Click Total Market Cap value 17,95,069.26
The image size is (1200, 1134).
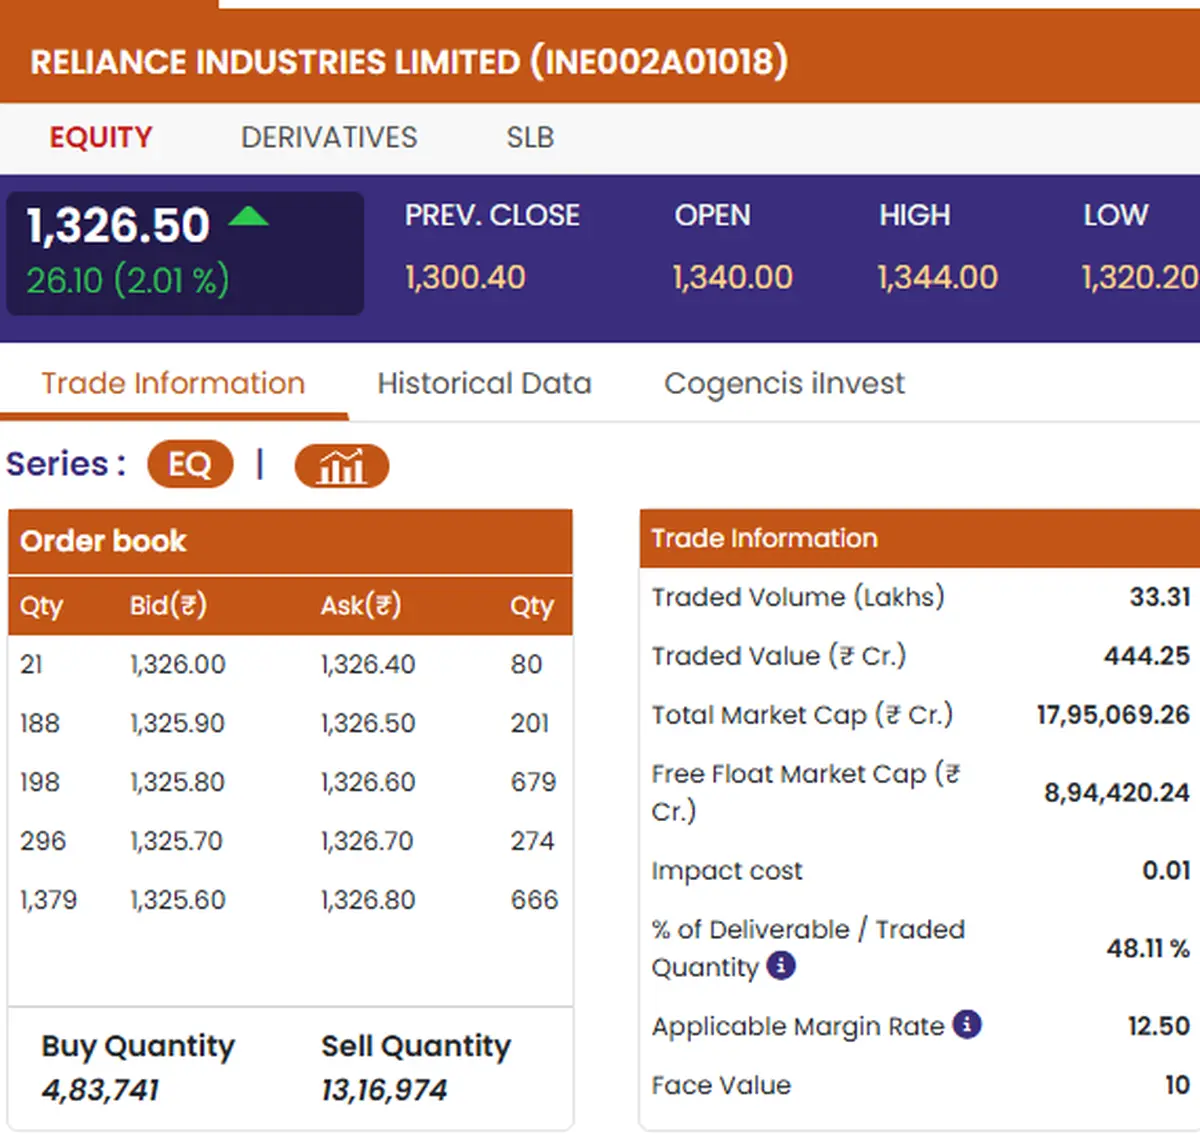pyautogui.click(x=1113, y=715)
